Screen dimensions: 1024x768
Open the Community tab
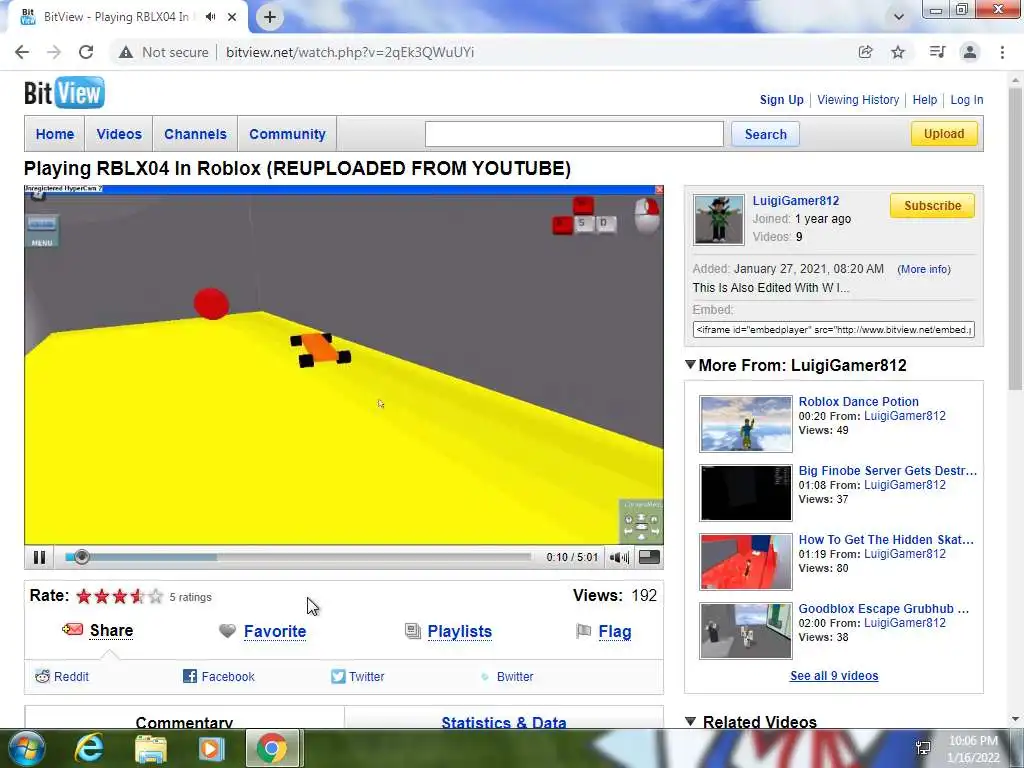[x=287, y=134]
